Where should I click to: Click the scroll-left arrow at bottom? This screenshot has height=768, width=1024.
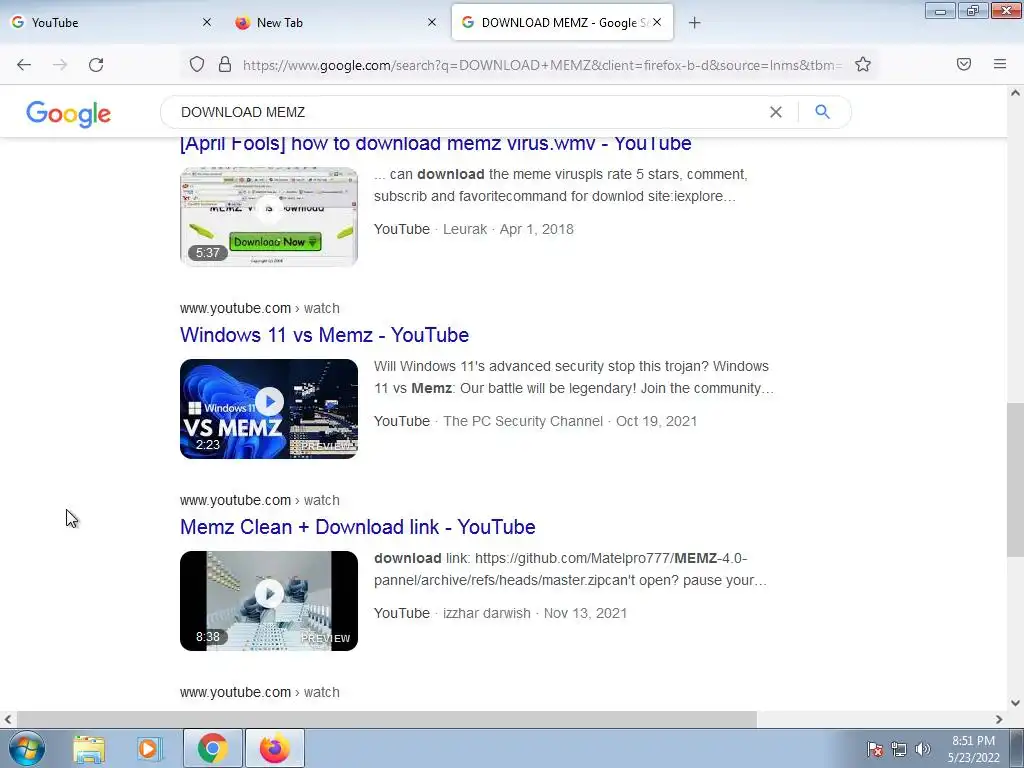(x=8, y=720)
